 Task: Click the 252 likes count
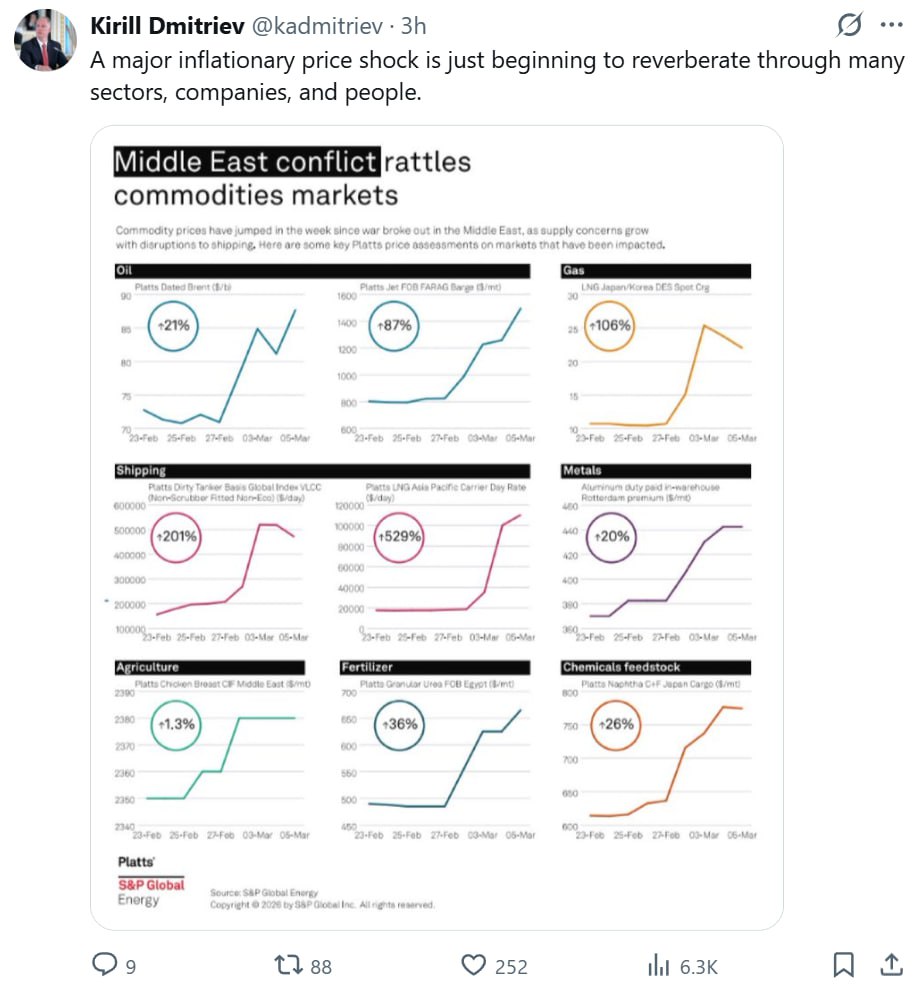tap(511, 965)
